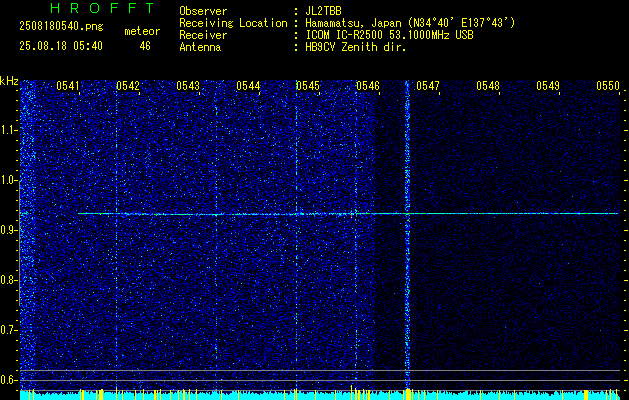The height and width of the screenshot is (400, 629).
Task: Click the 1.1 kHz axis label
Action: coord(8,130)
